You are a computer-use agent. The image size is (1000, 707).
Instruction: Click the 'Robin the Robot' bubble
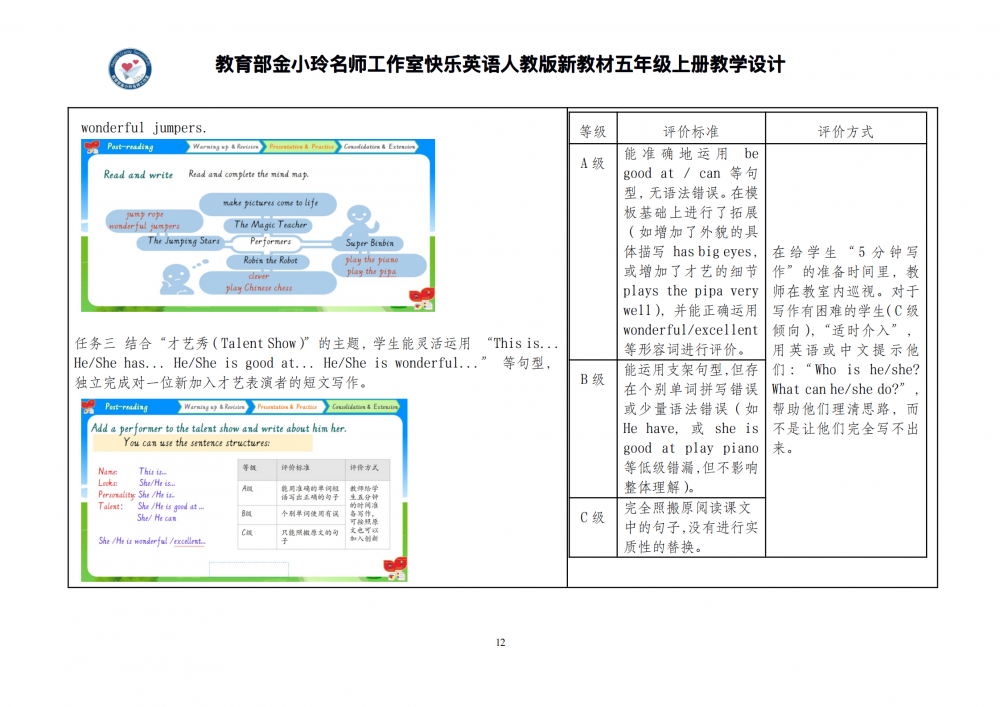pos(270,261)
